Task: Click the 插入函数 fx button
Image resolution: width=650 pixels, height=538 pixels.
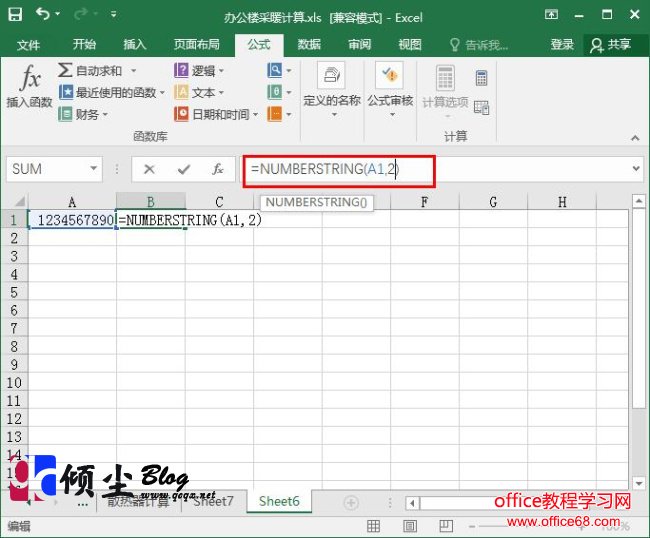Action: click(x=29, y=87)
